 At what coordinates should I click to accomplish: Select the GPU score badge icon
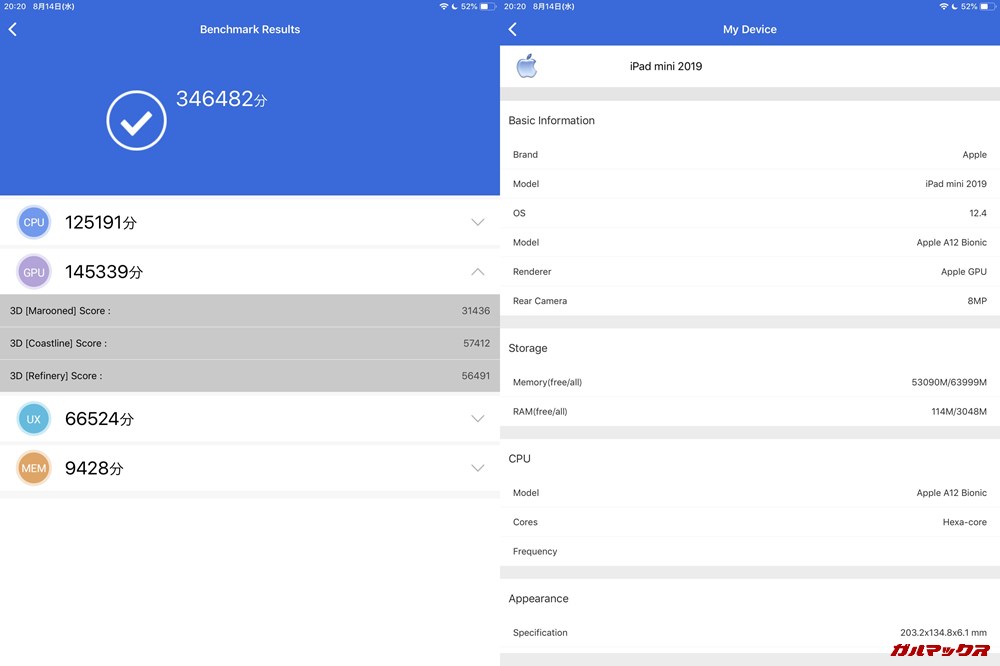coord(33,271)
